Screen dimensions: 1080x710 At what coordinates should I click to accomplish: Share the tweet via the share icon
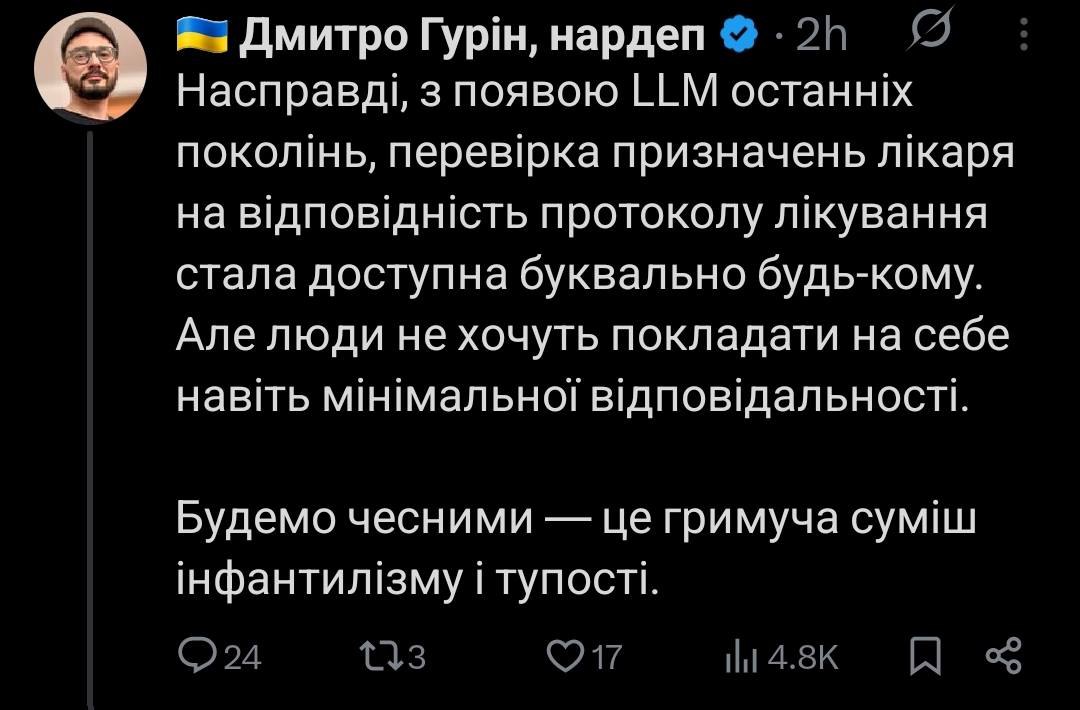coord(1002,656)
